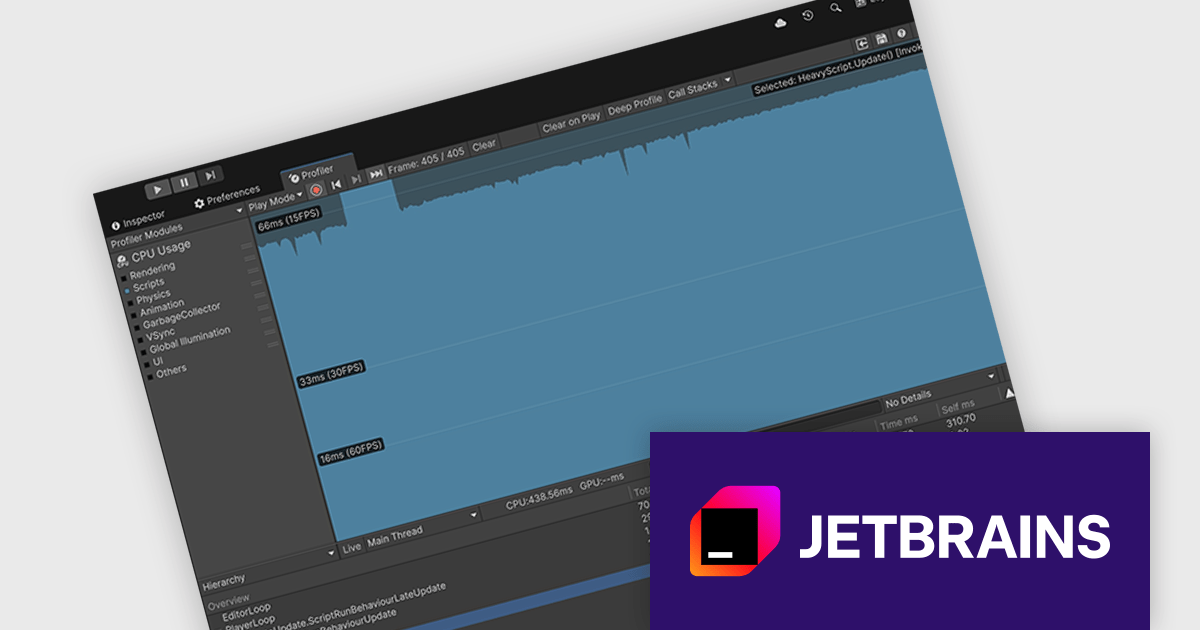1200x630 pixels.
Task: Open the cloud services icon
Action: 781,22
